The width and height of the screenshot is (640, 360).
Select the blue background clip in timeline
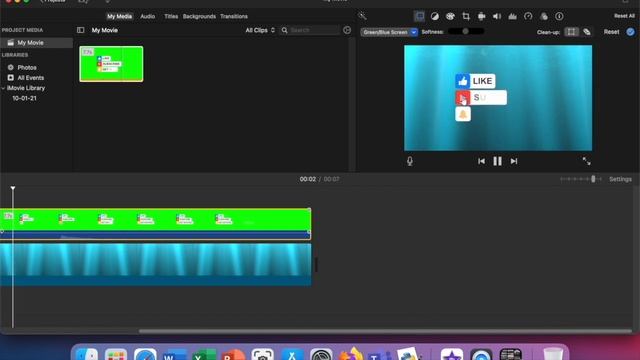(x=156, y=264)
